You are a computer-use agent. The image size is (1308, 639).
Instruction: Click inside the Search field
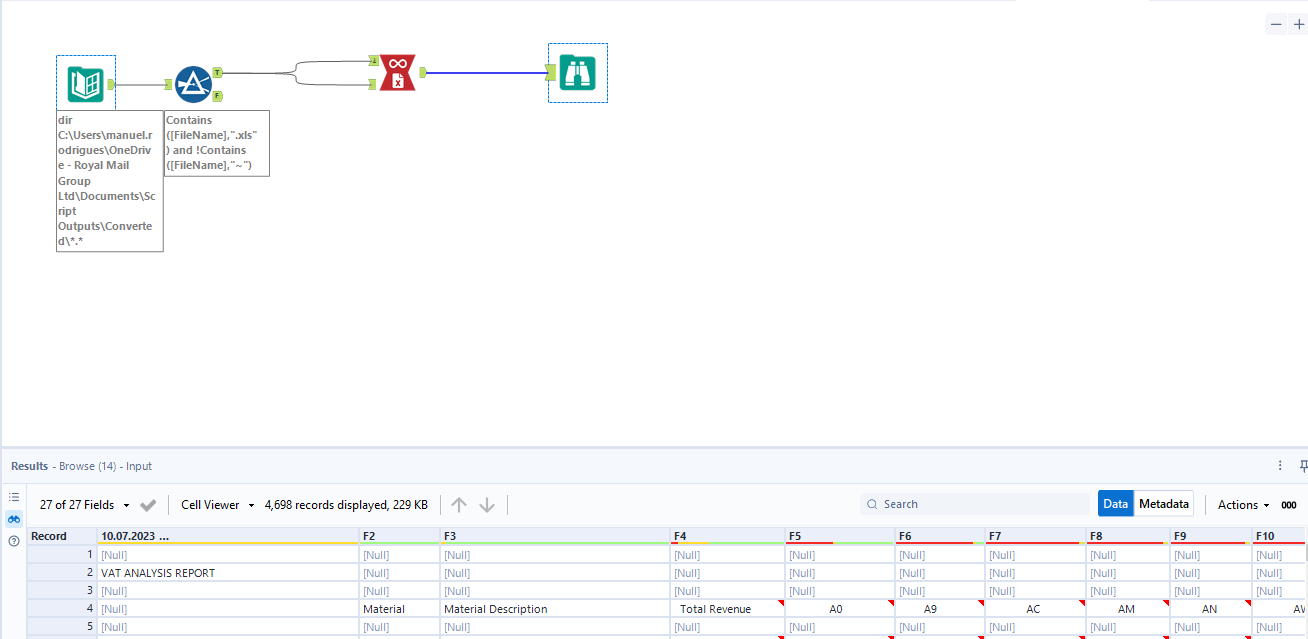975,503
